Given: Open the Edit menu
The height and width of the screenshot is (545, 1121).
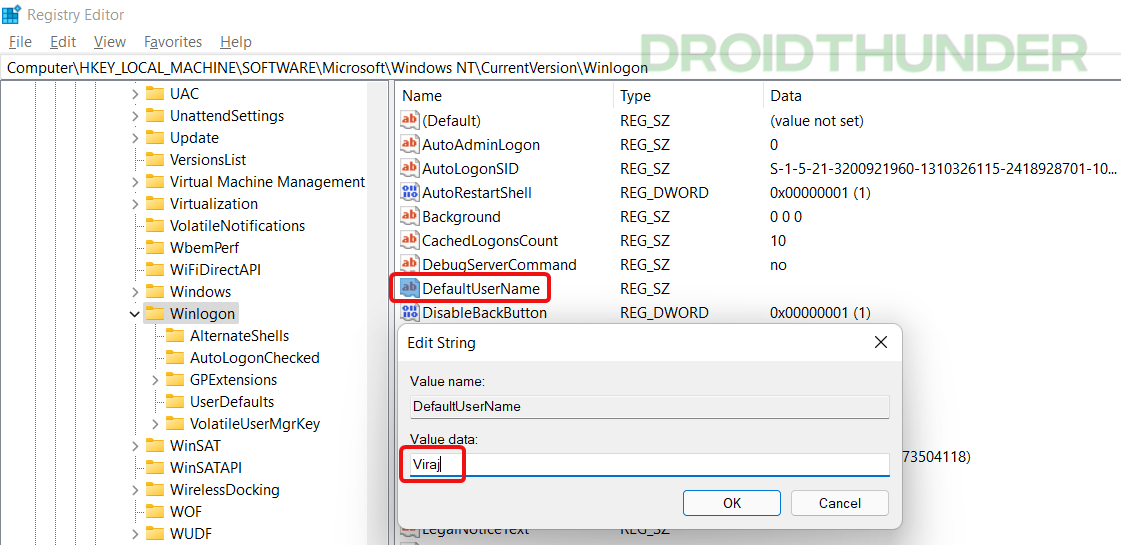Looking at the screenshot, I should point(63,41).
